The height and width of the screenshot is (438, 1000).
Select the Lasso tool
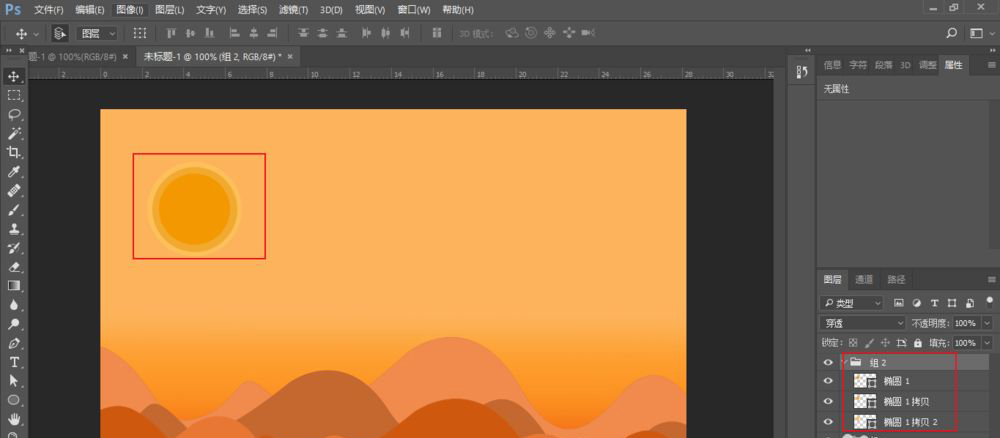15,114
